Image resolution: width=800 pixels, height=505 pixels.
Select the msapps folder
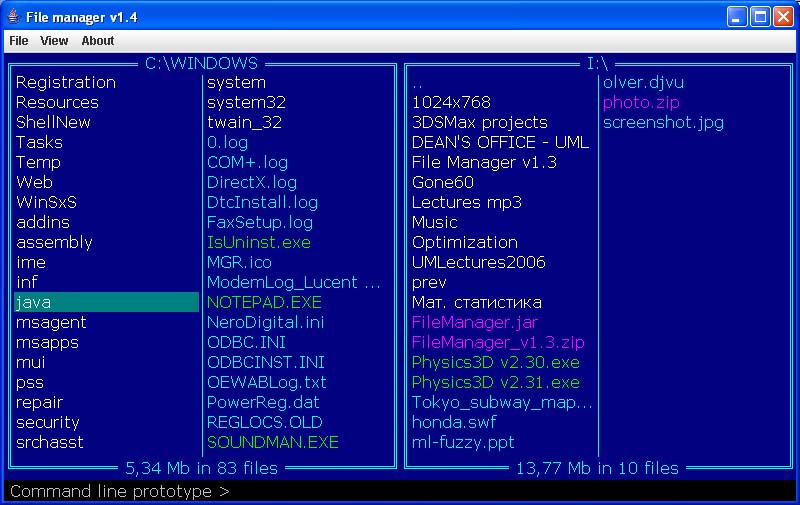click(x=47, y=342)
